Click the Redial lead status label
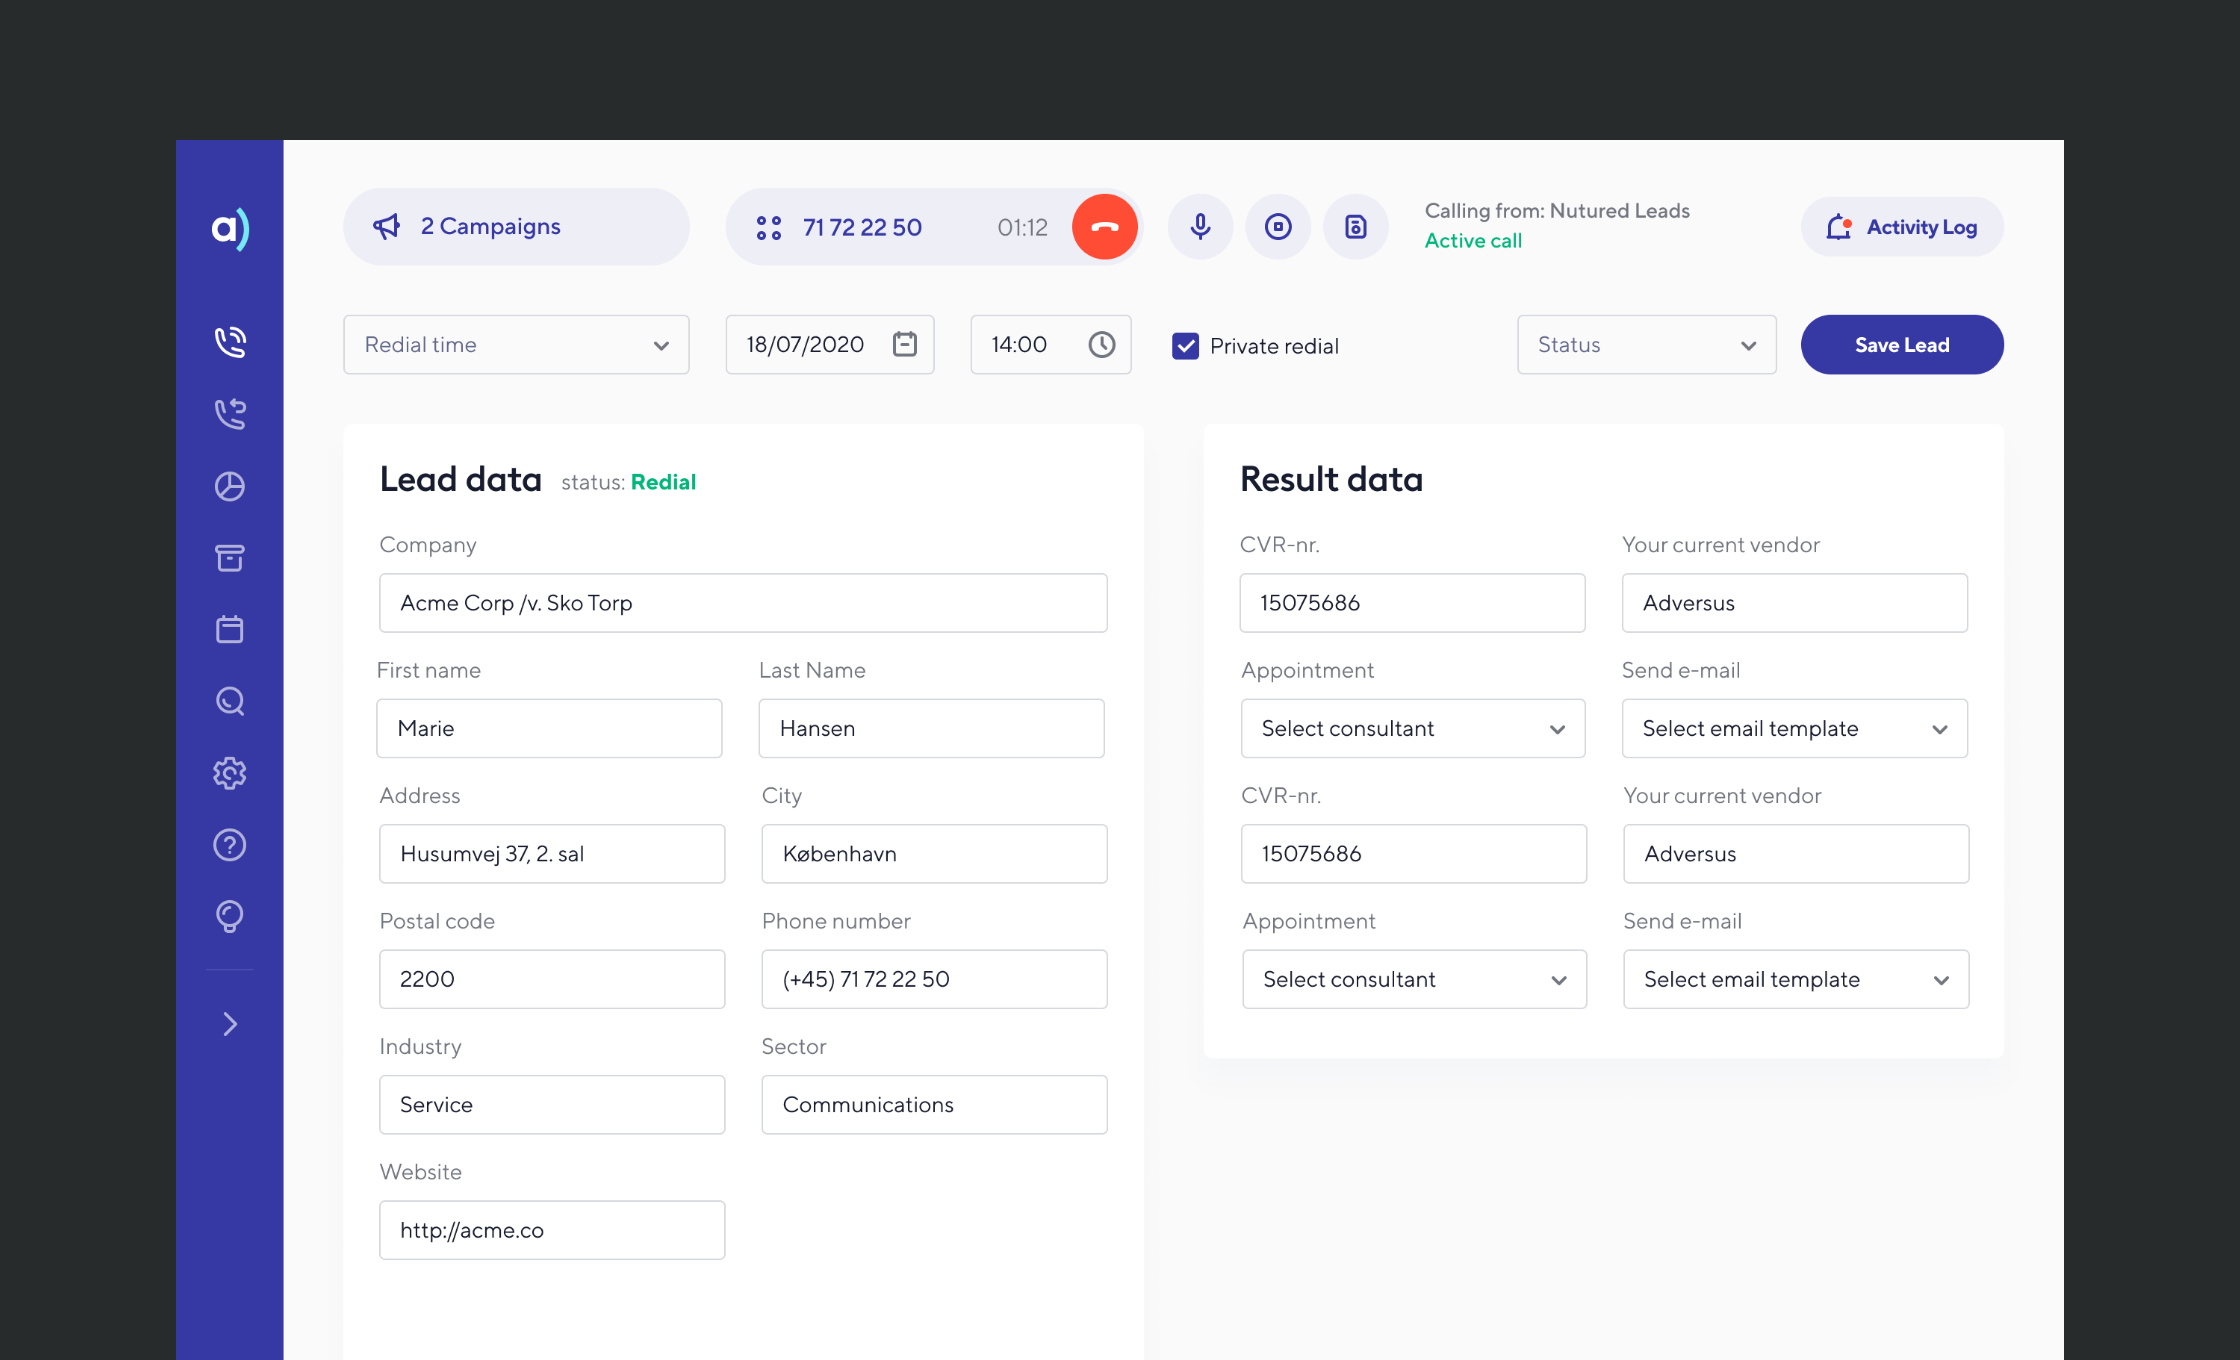The width and height of the screenshot is (2240, 1360). click(663, 482)
